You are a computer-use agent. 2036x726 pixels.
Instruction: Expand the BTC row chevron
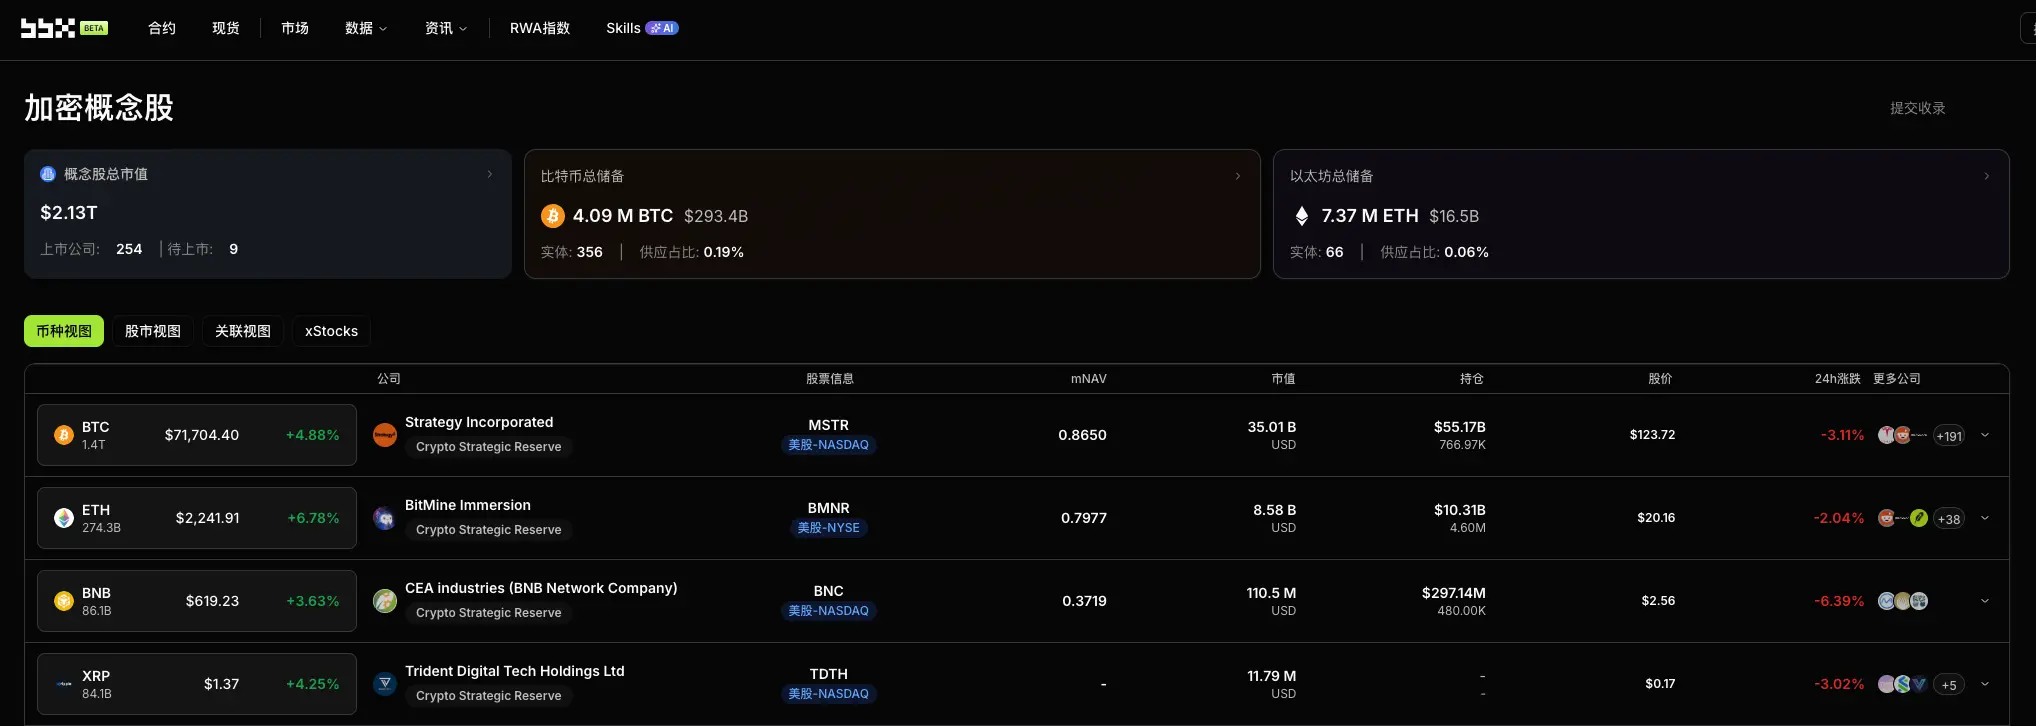click(1985, 435)
